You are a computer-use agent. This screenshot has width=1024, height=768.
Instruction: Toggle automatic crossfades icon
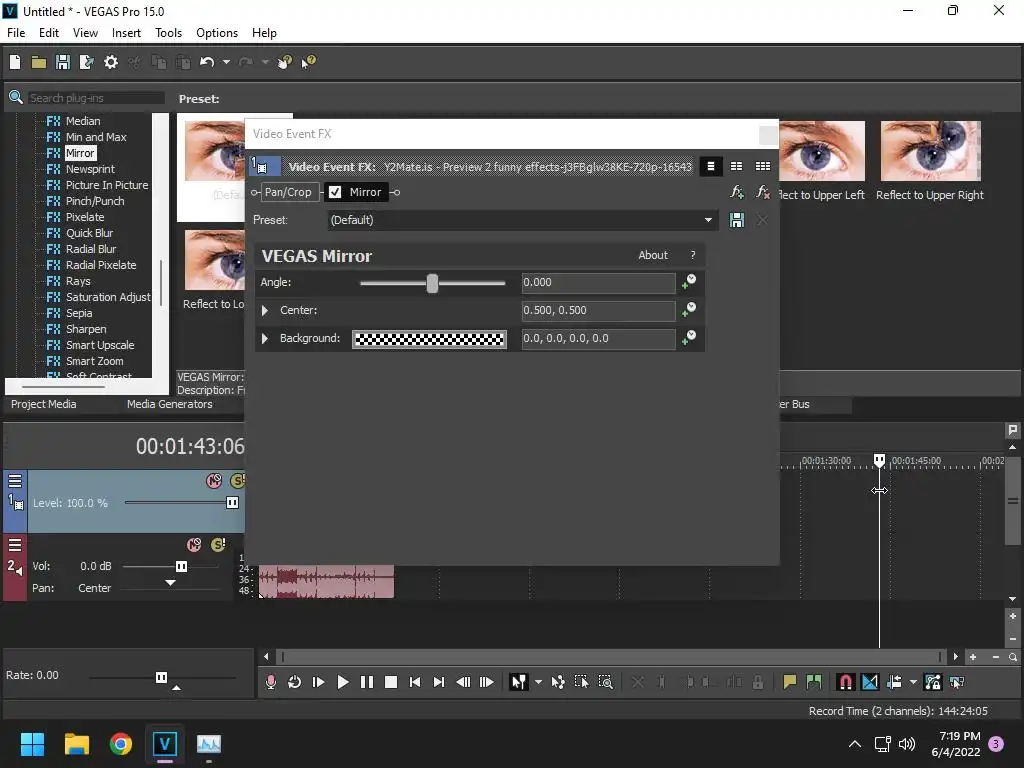(870, 682)
